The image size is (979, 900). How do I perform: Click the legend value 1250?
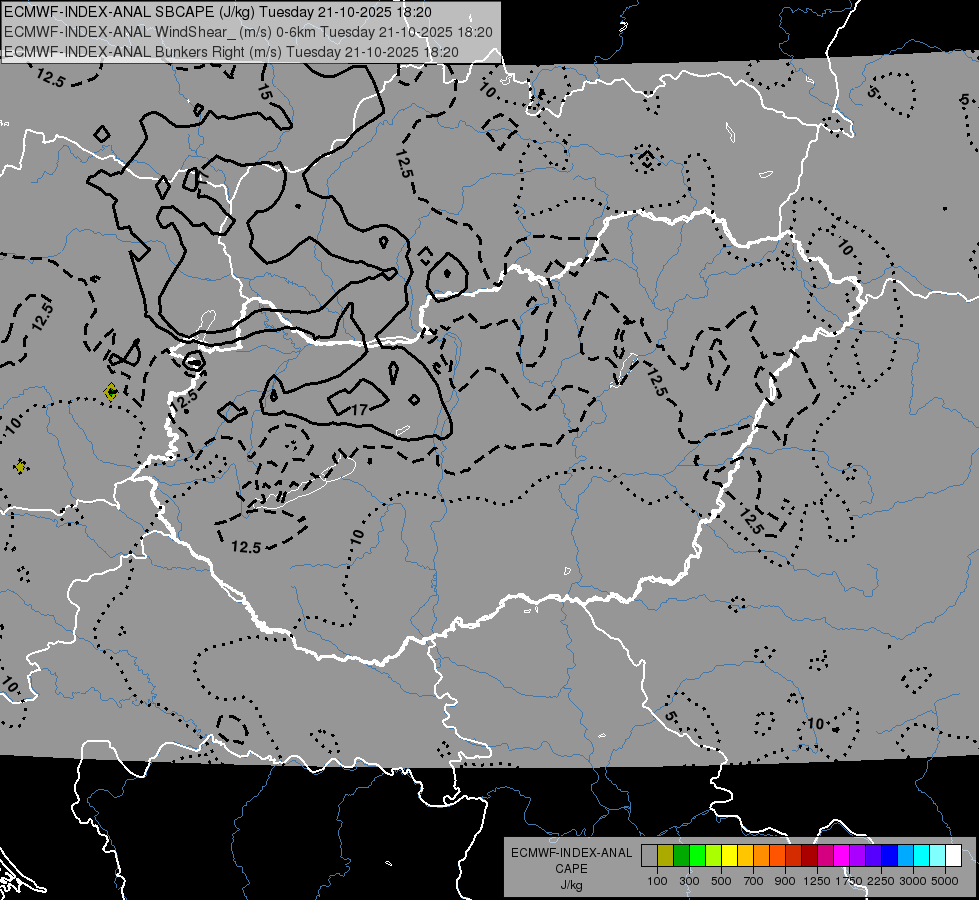[817, 881]
